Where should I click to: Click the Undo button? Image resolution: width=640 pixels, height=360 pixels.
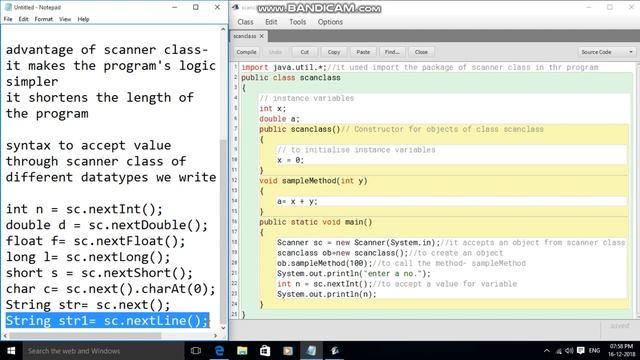coord(275,52)
